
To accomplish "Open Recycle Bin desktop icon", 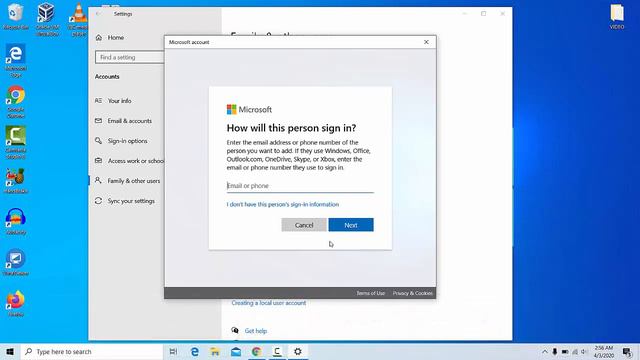I will coord(16,16).
